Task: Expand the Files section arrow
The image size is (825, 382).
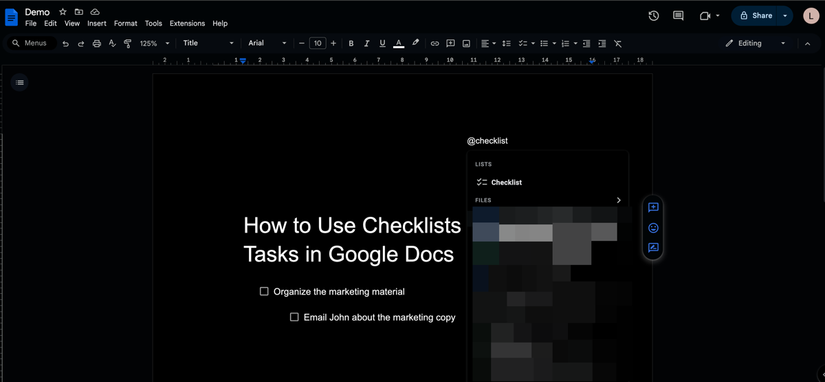Action: point(619,200)
